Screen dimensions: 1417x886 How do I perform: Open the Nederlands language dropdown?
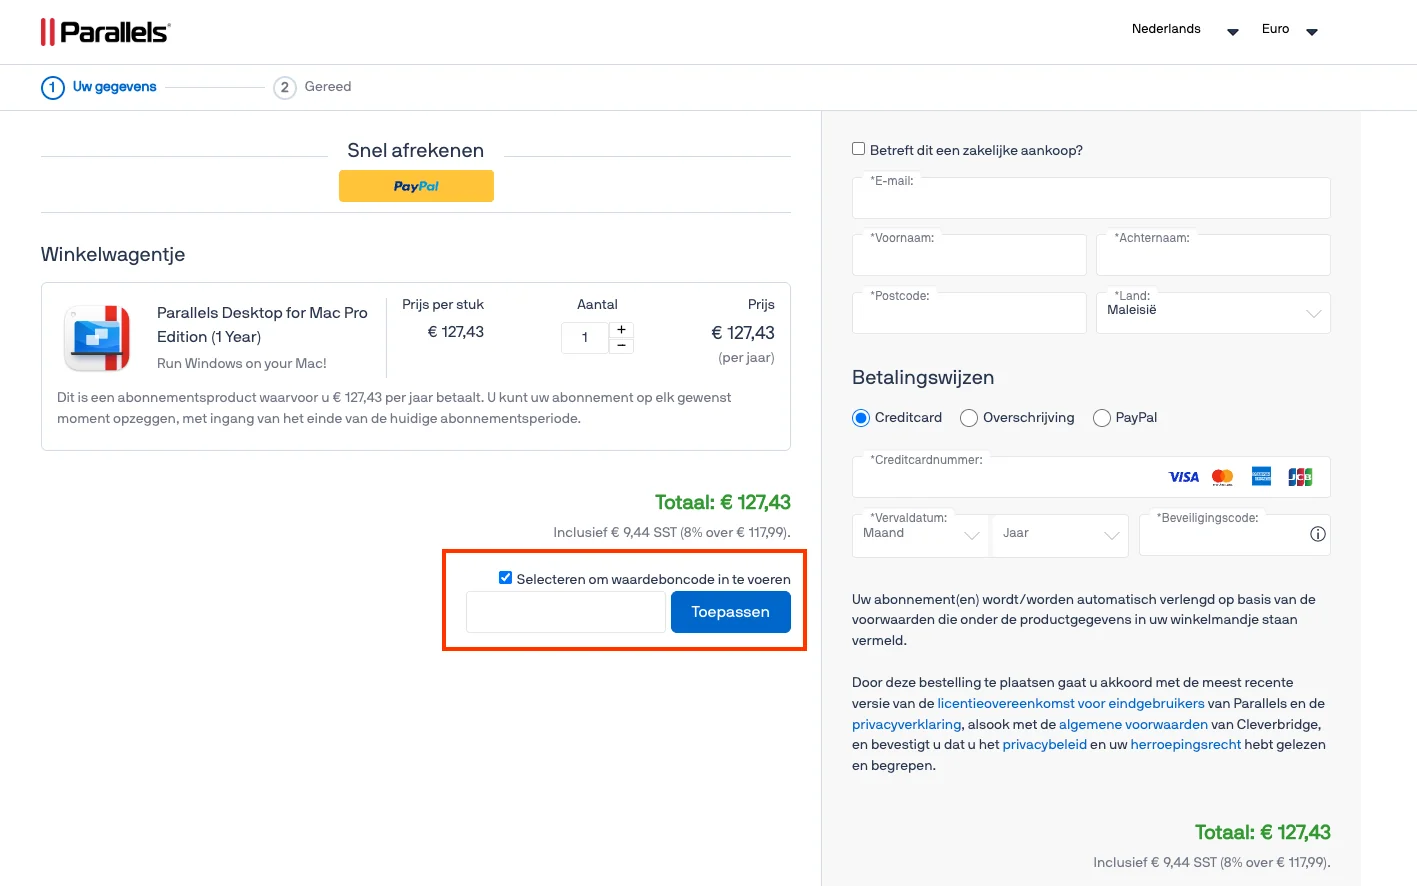[x=1185, y=30]
